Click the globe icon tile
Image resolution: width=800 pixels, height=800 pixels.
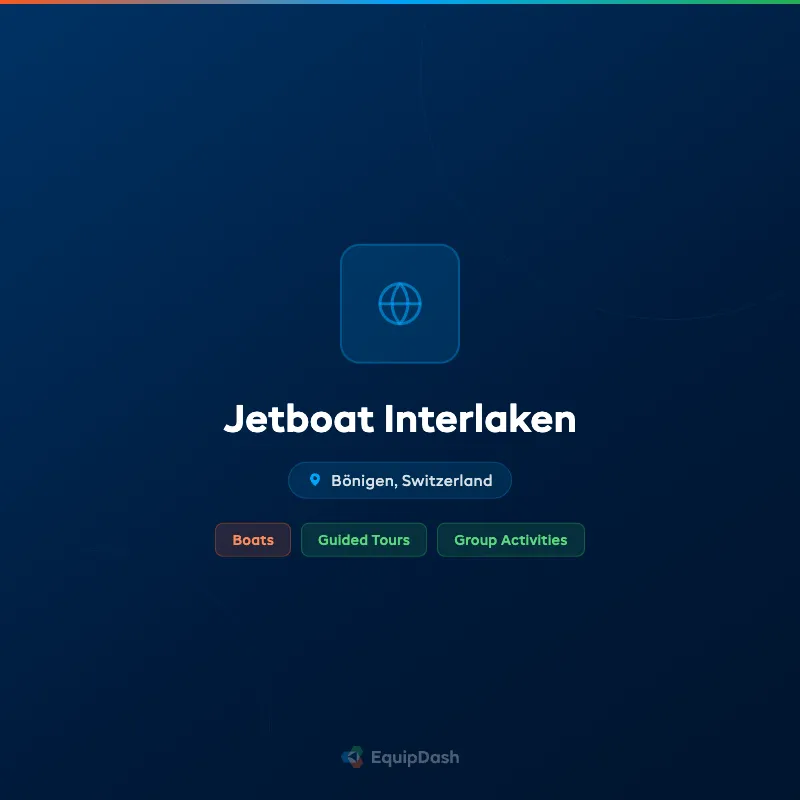[399, 304]
